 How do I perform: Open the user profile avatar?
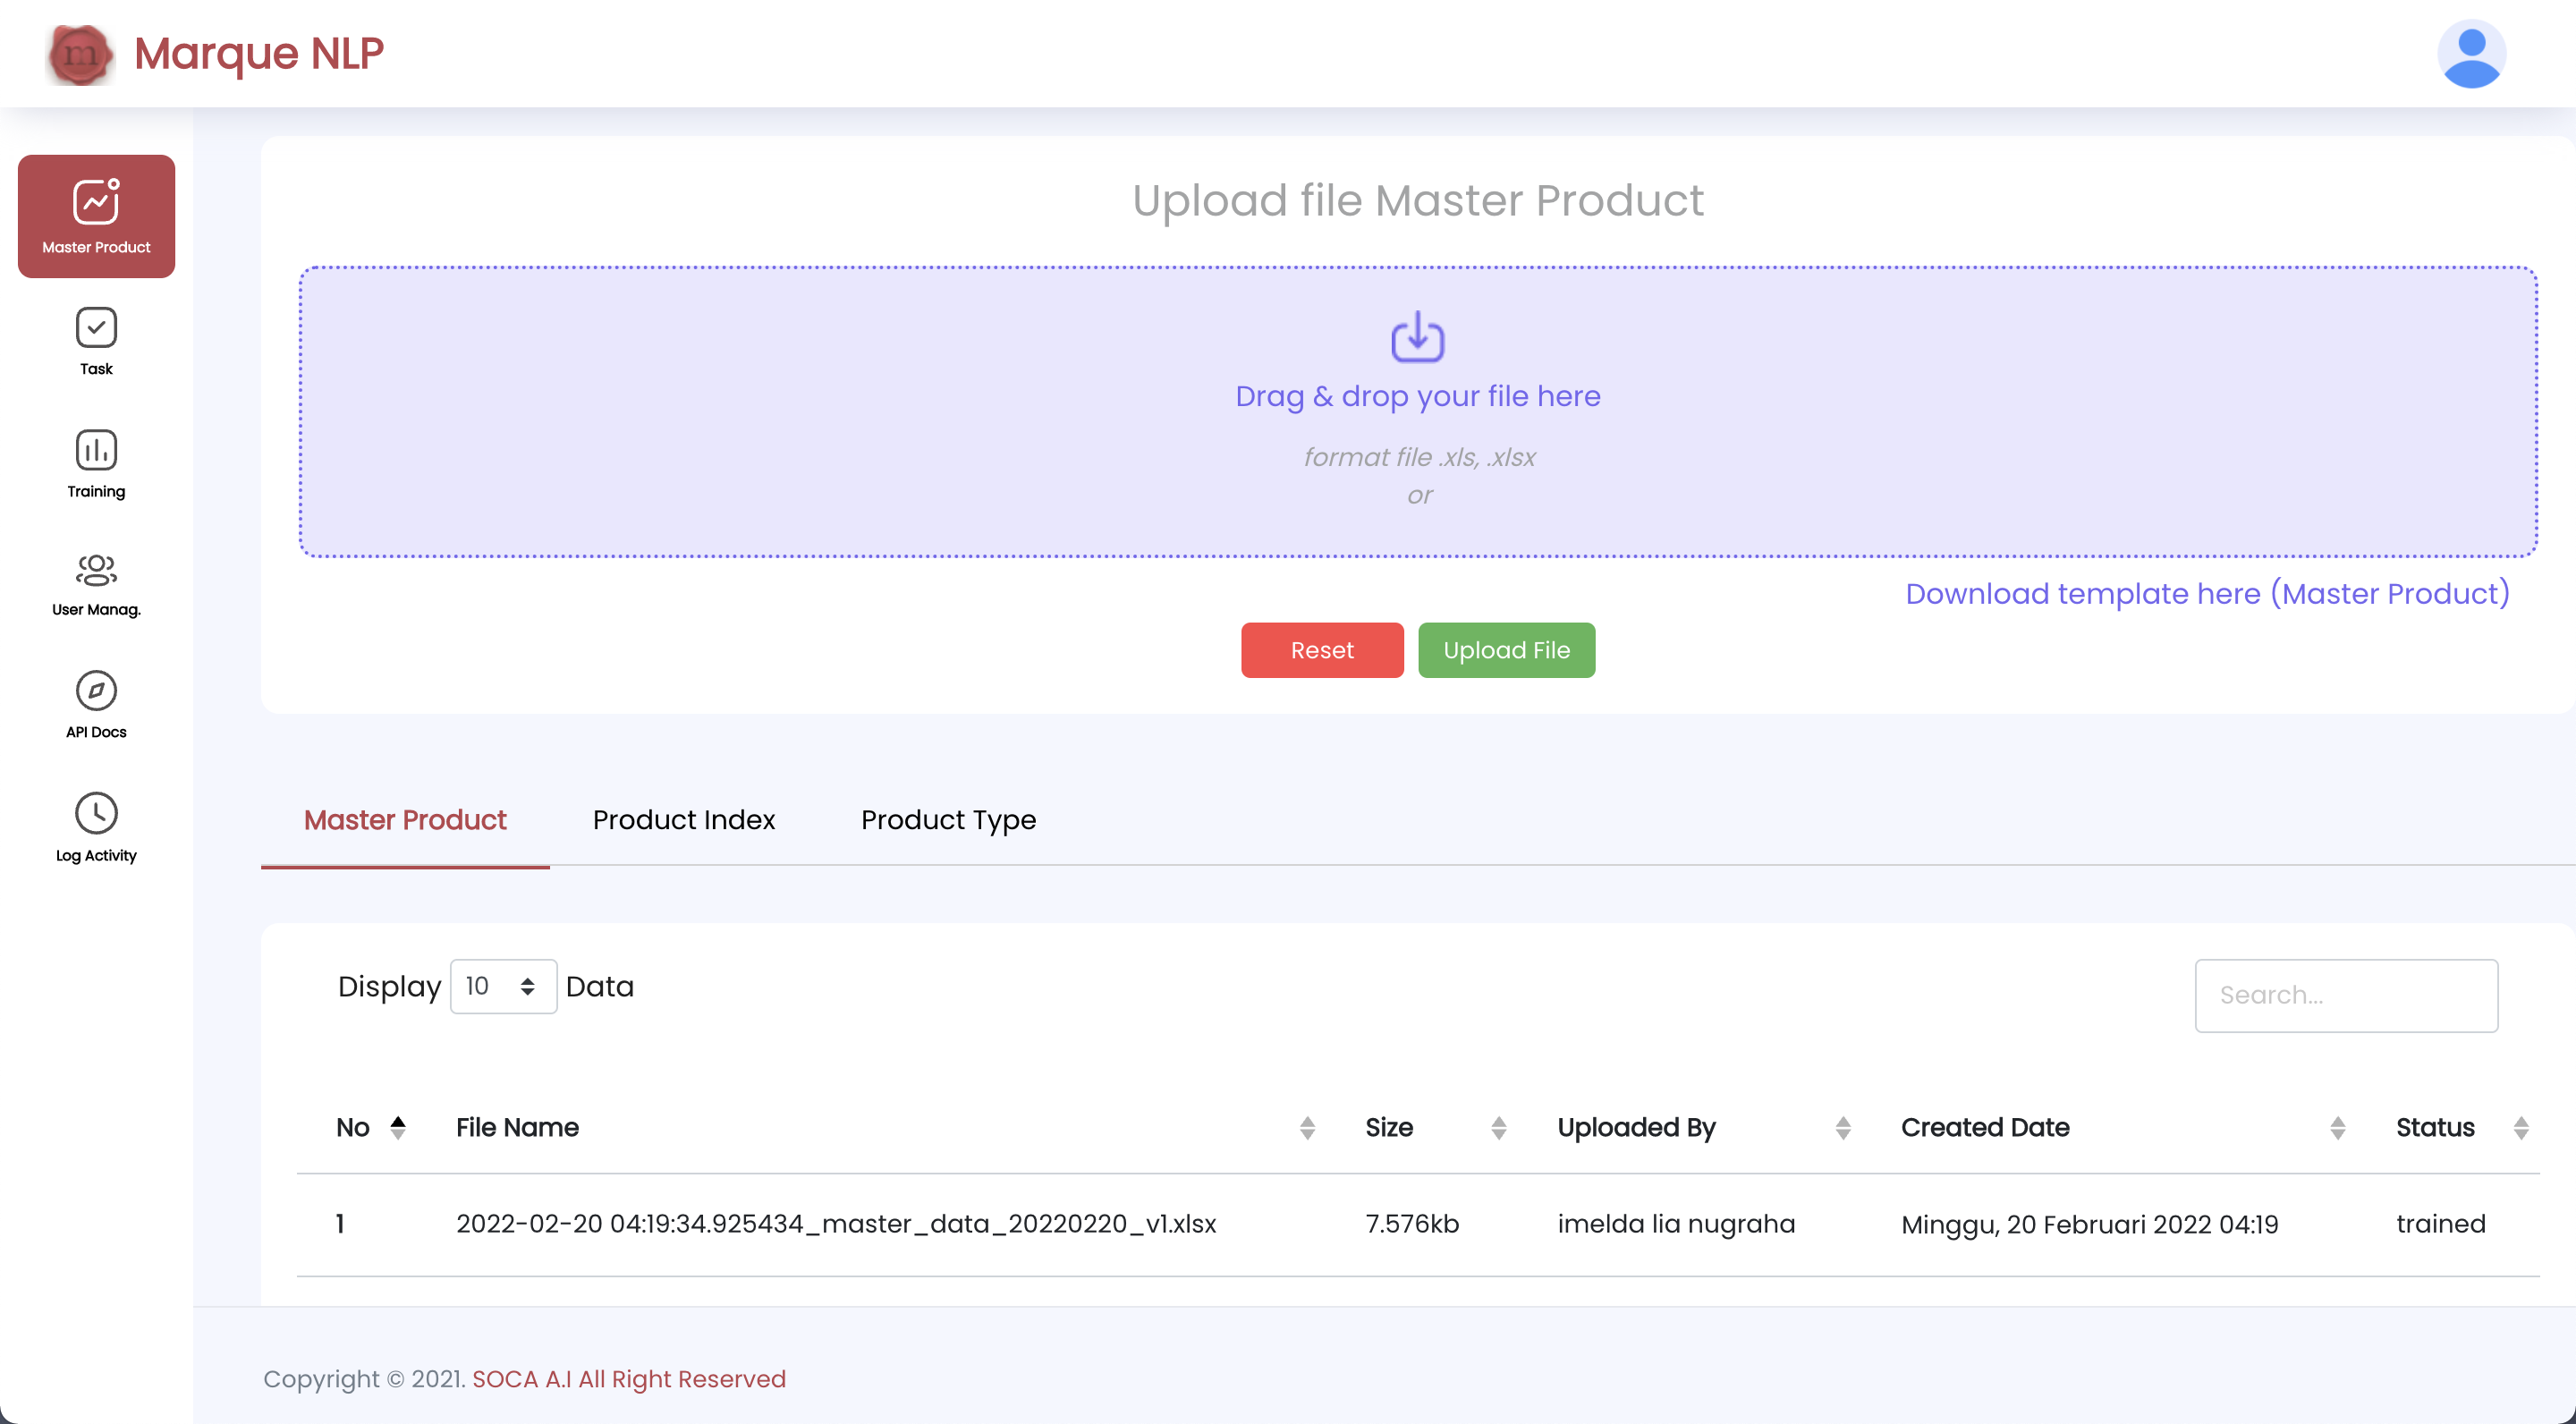[x=2471, y=54]
